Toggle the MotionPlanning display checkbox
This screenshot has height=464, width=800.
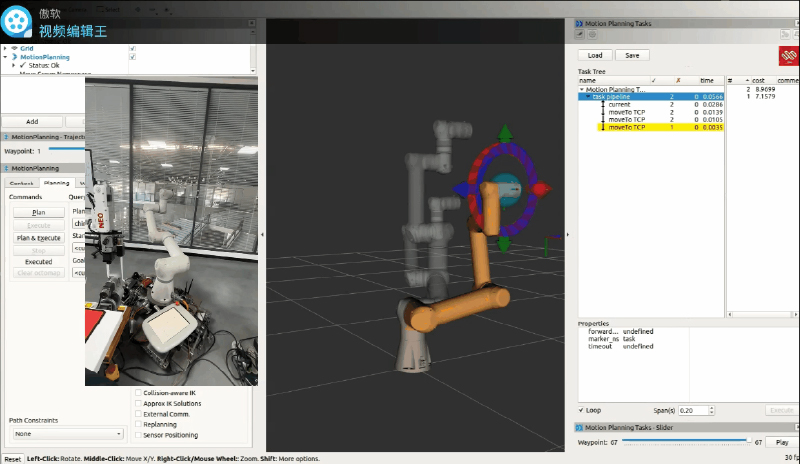133,57
